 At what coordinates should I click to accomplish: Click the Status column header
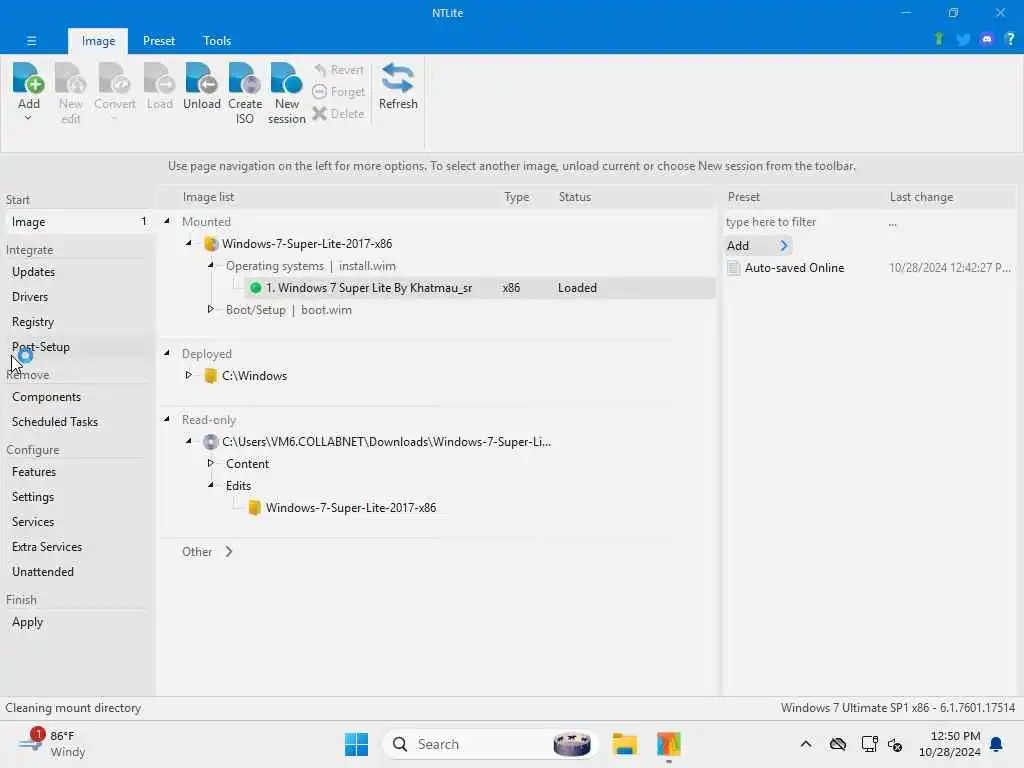point(575,197)
